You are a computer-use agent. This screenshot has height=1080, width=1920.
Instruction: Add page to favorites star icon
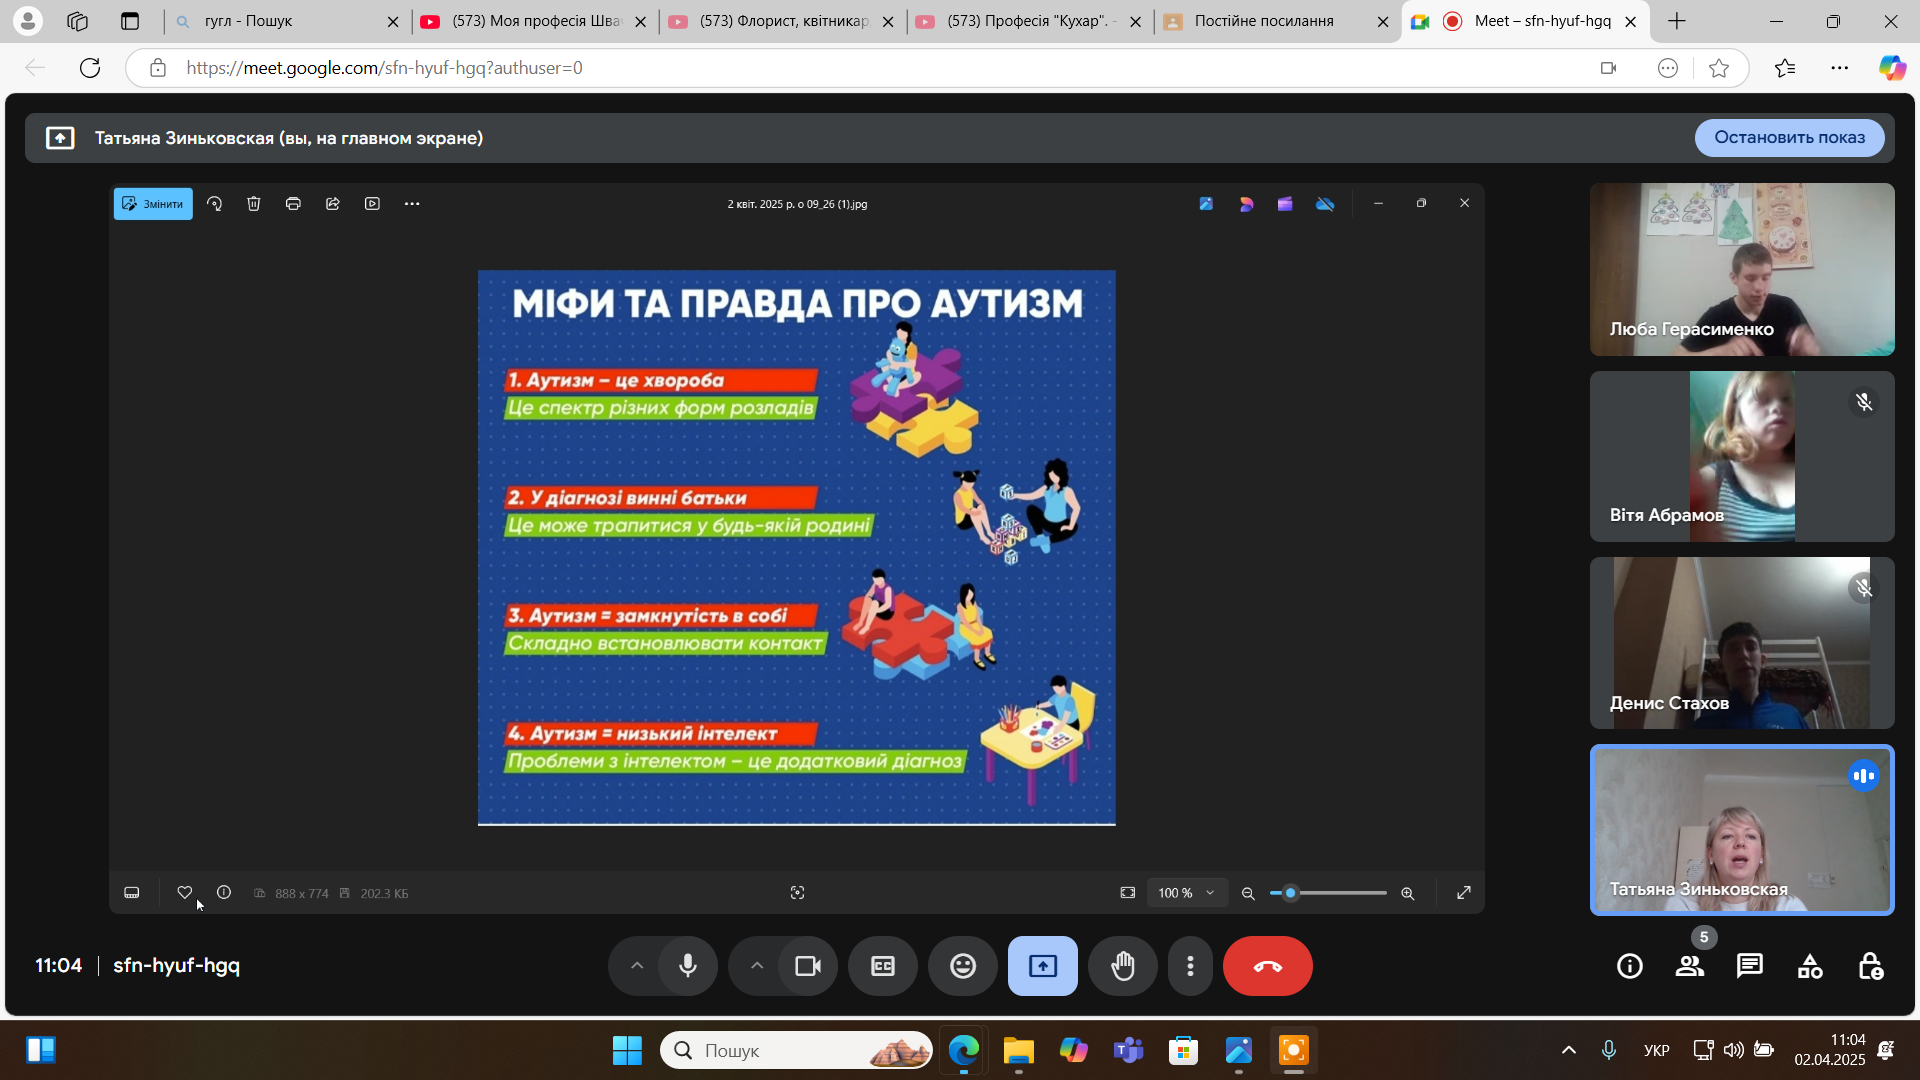point(1719,68)
